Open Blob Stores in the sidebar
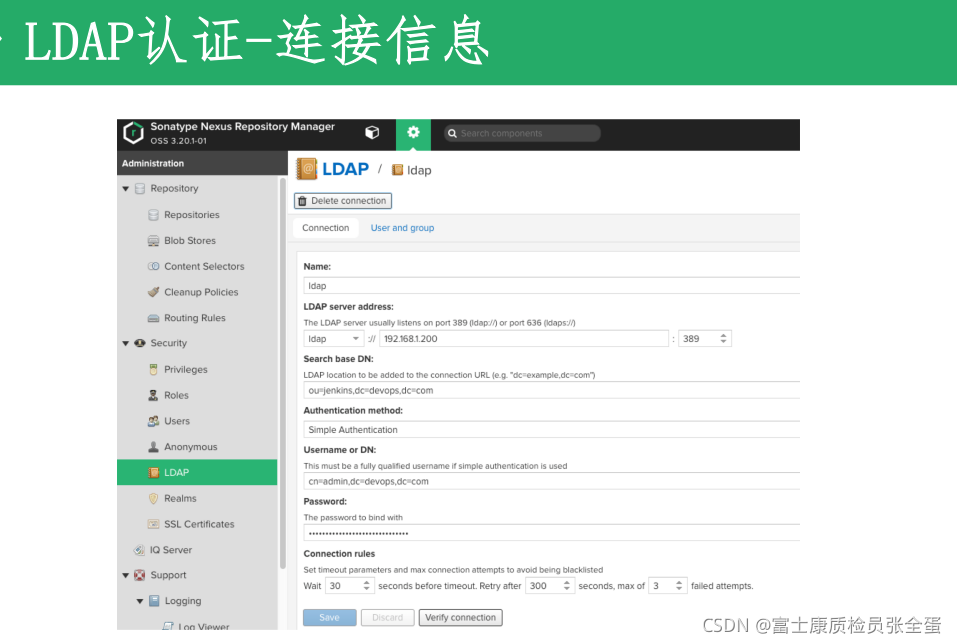This screenshot has width=957, height=643. pyautogui.click(x=190, y=240)
